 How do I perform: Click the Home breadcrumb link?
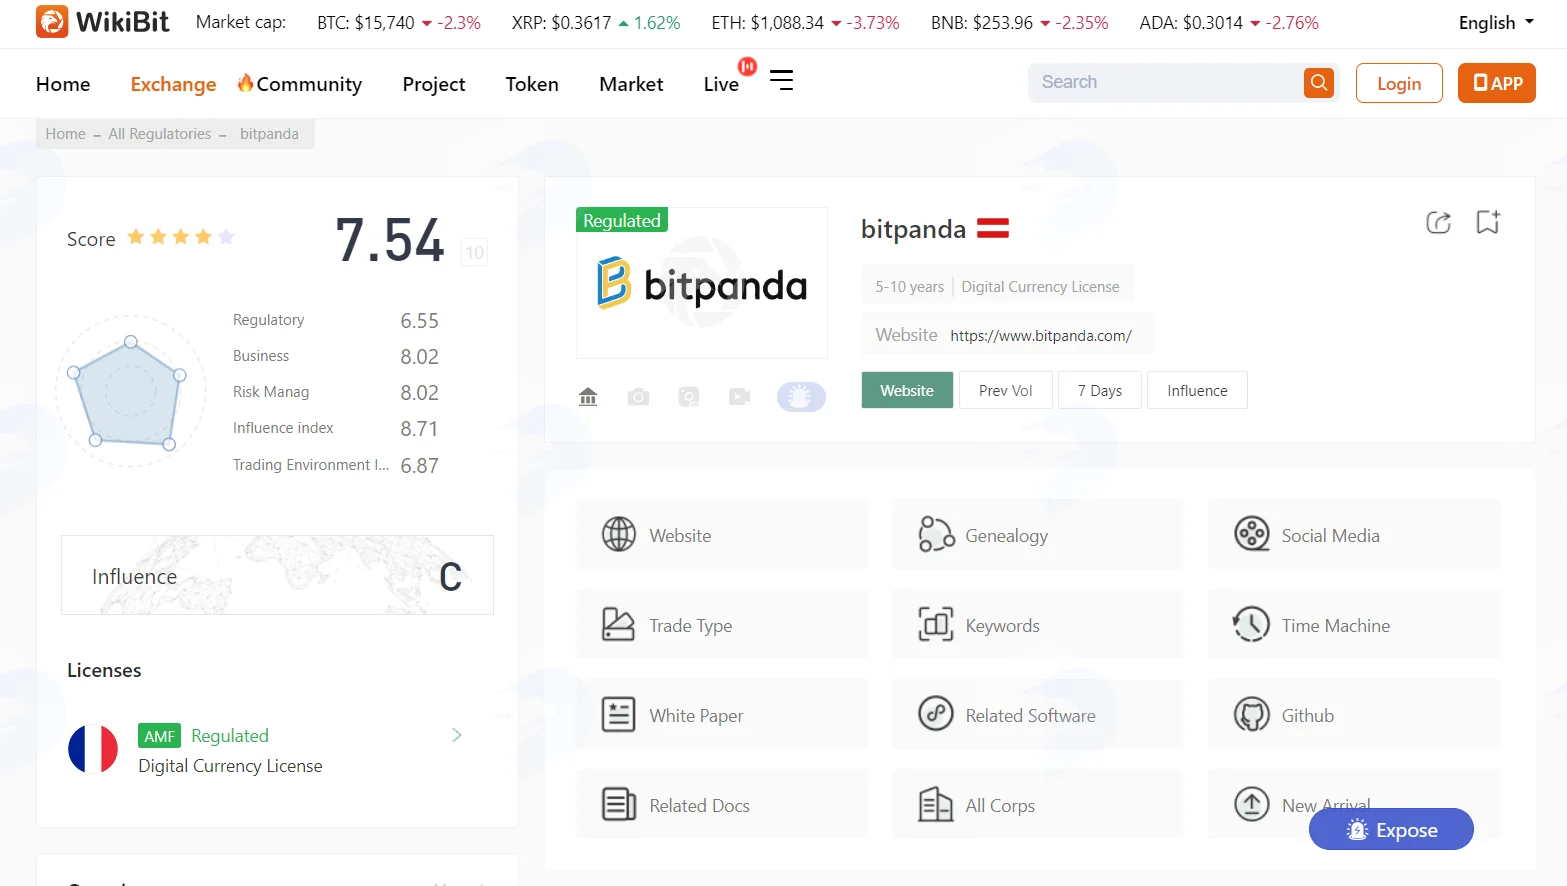coord(65,134)
